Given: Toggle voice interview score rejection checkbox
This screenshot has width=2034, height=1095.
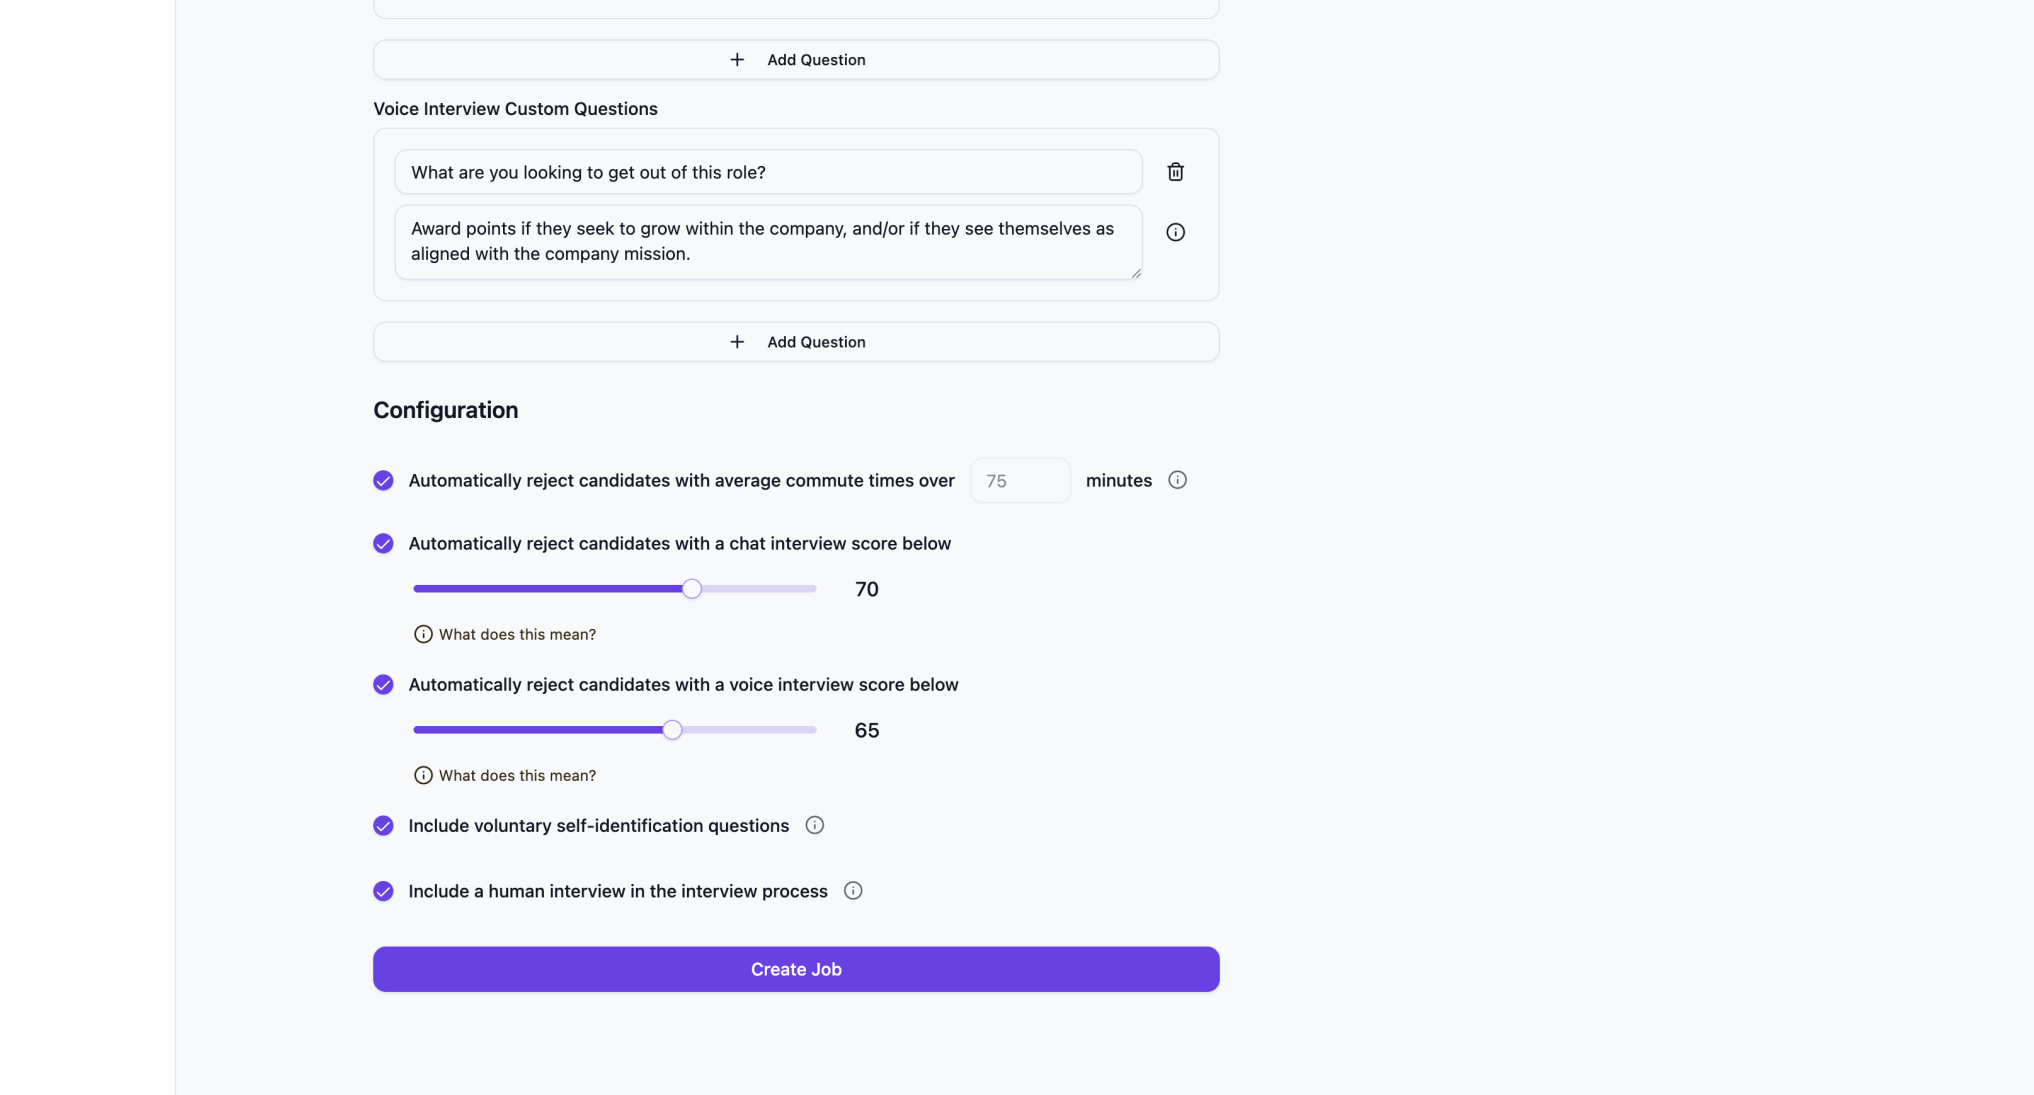Looking at the screenshot, I should pyautogui.click(x=383, y=685).
